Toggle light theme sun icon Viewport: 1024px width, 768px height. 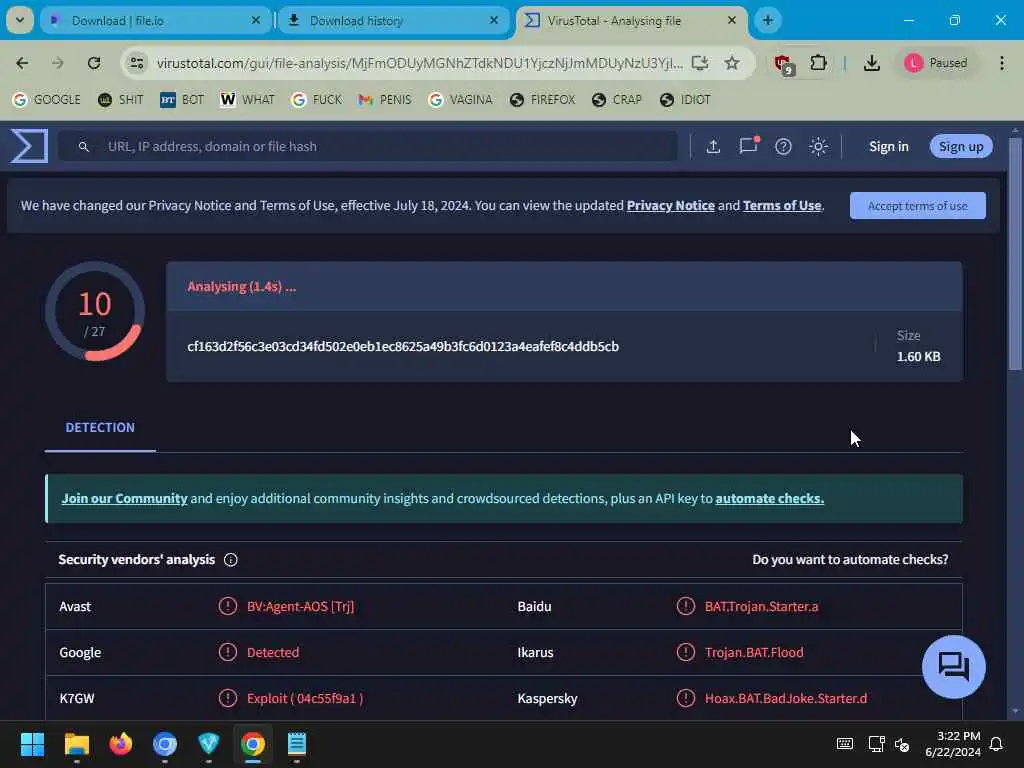tap(818, 146)
